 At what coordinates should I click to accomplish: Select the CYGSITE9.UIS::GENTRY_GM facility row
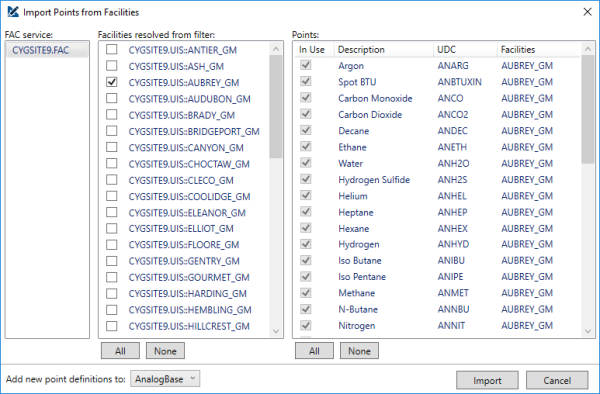pyautogui.click(x=184, y=261)
